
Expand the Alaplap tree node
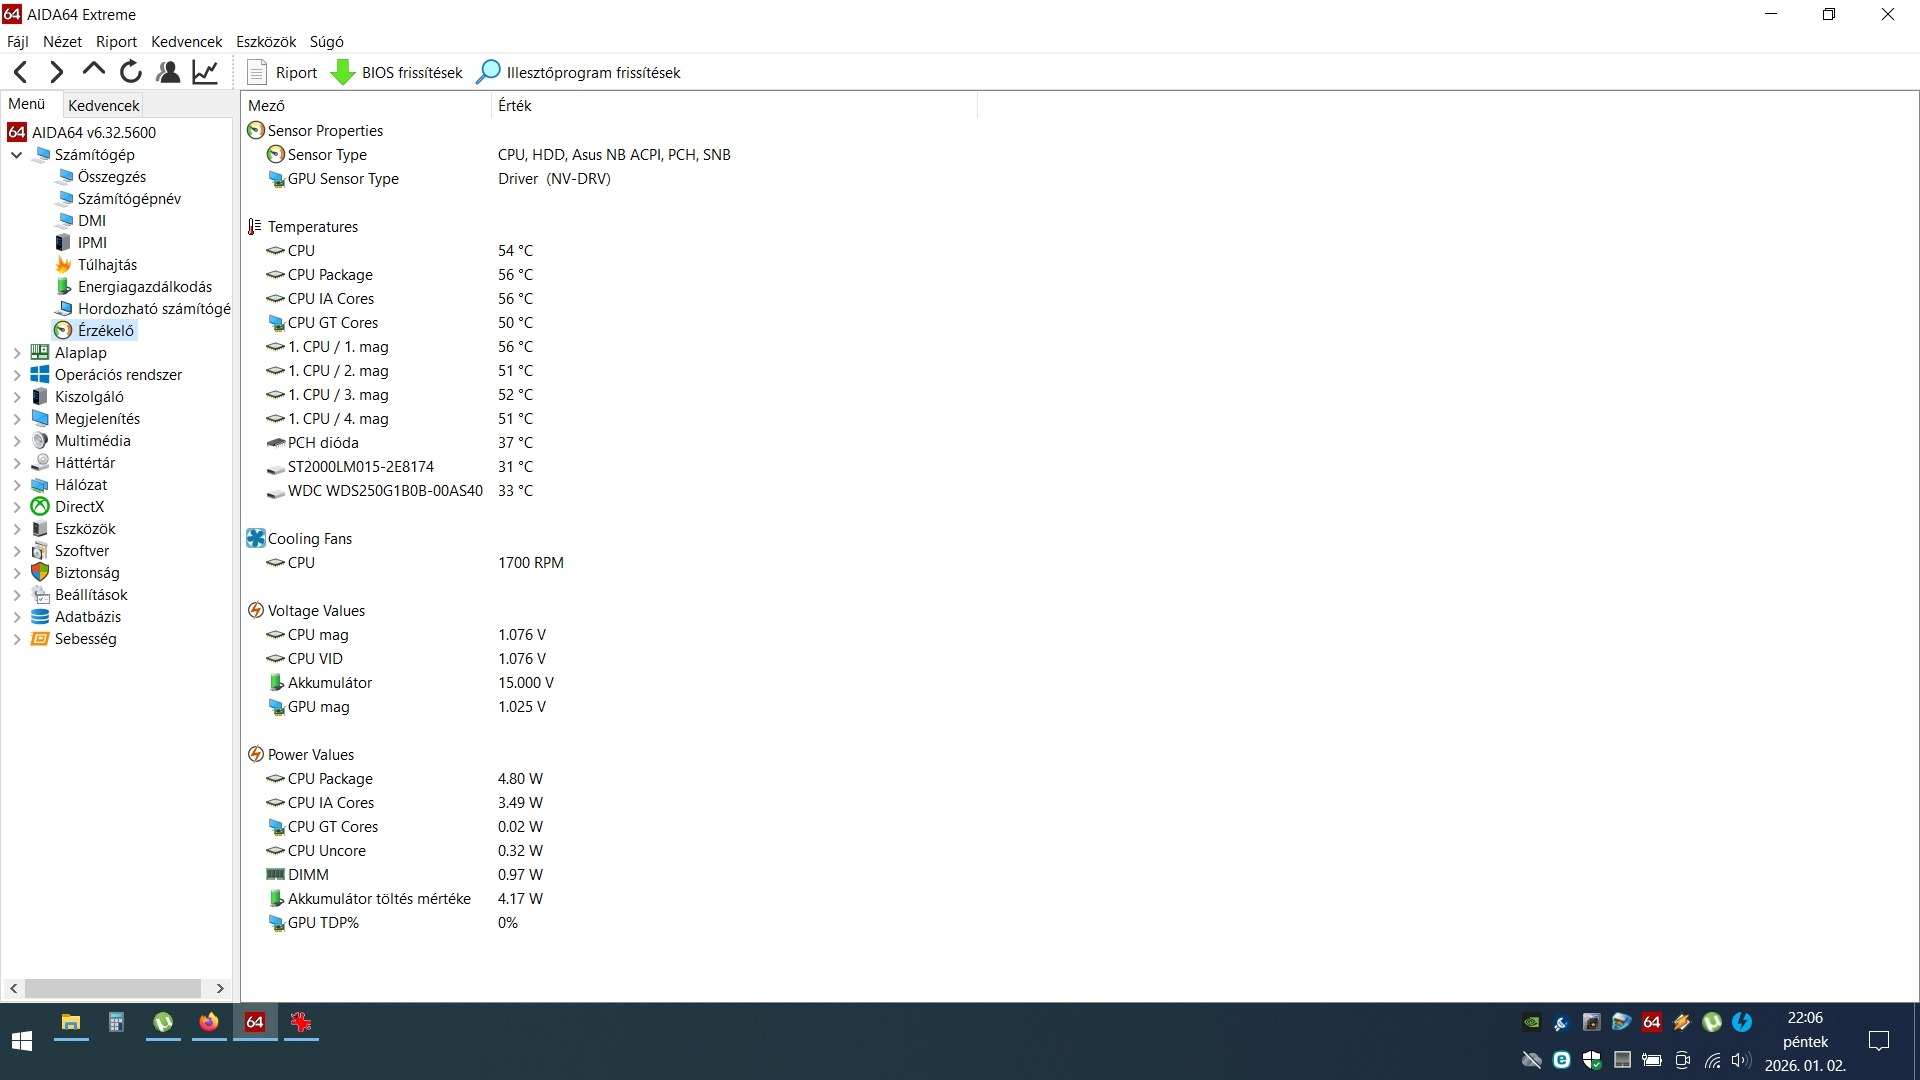[17, 353]
